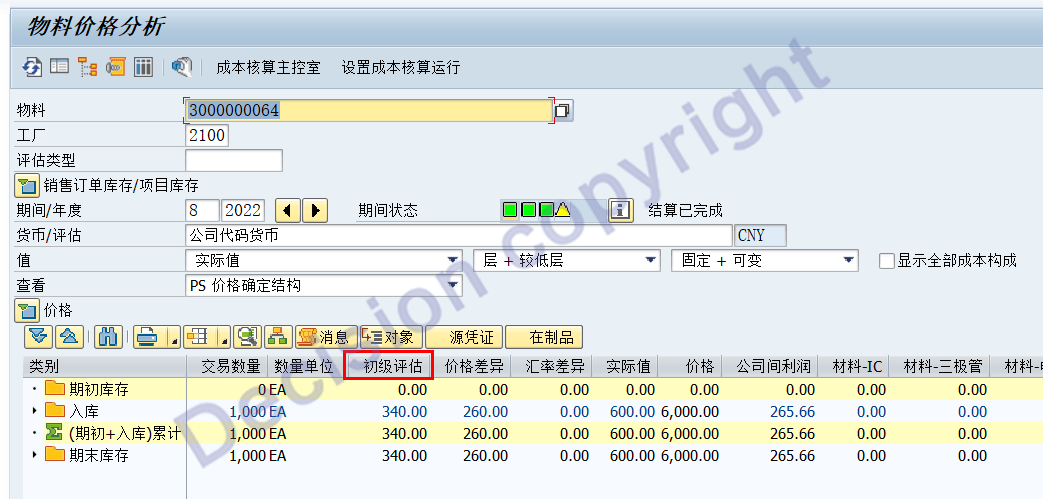Open the material search help icon

pos(563,110)
